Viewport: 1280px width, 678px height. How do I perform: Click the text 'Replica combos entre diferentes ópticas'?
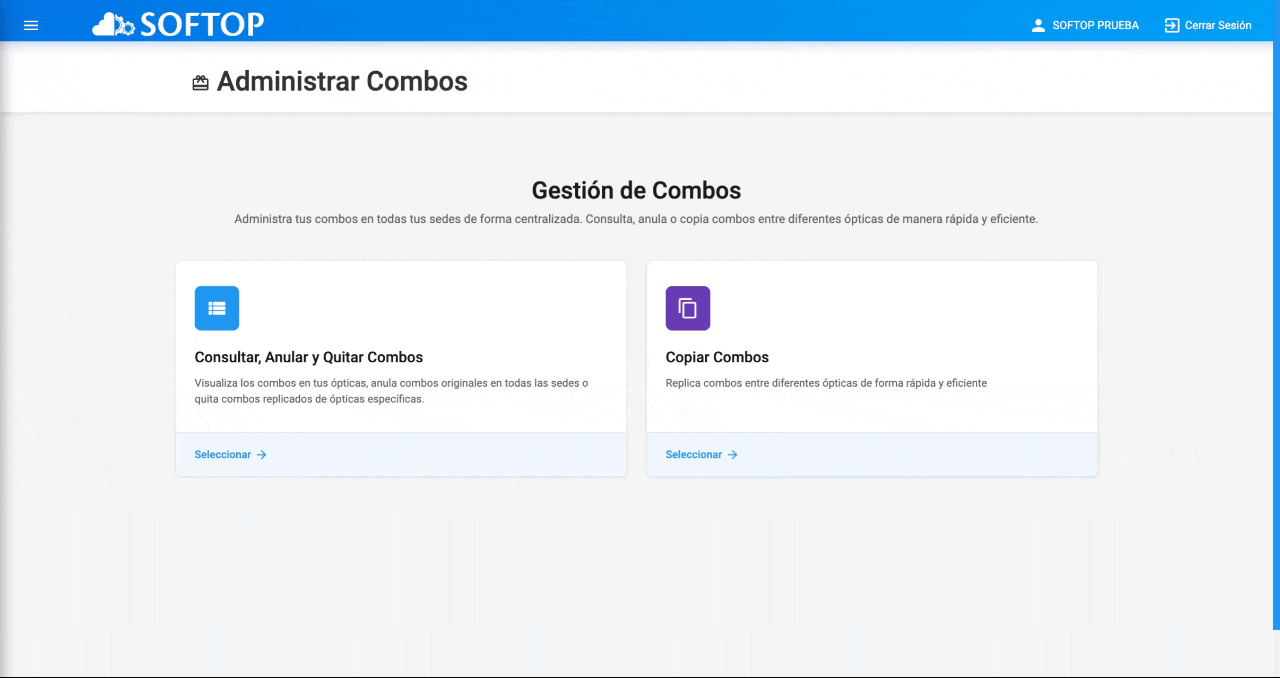coord(826,383)
